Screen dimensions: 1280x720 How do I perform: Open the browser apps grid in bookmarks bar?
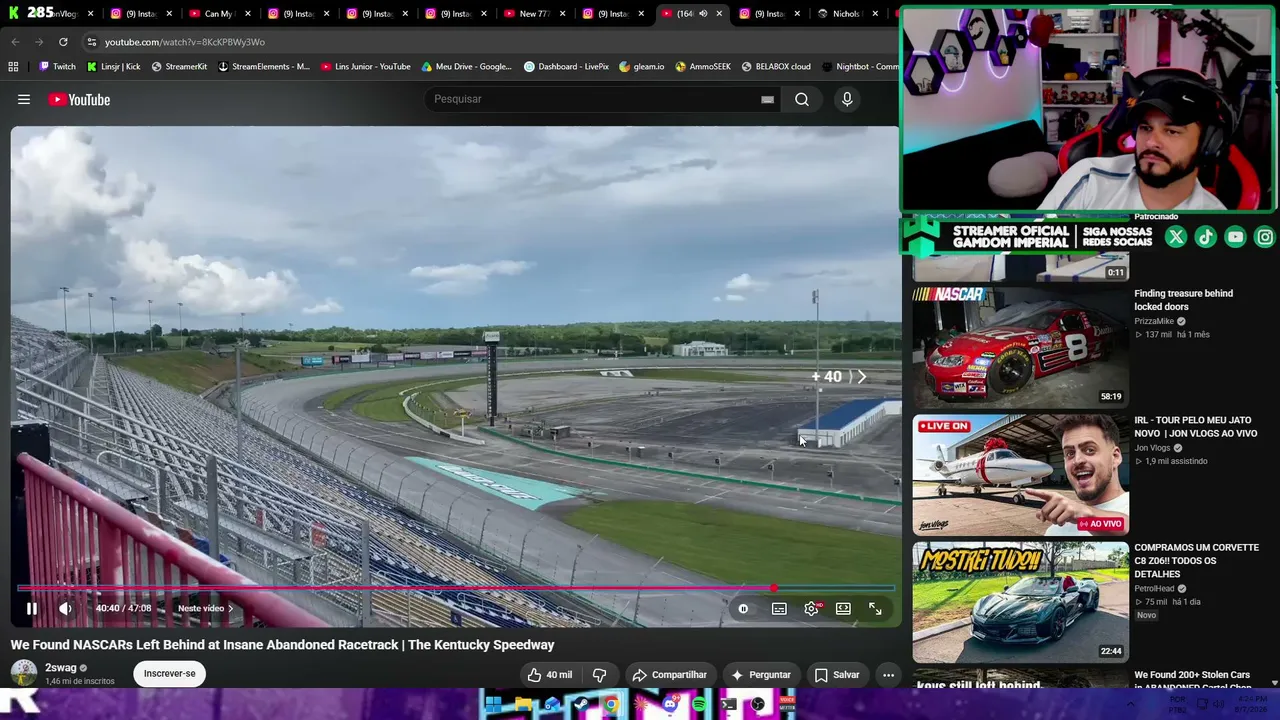tap(13, 67)
